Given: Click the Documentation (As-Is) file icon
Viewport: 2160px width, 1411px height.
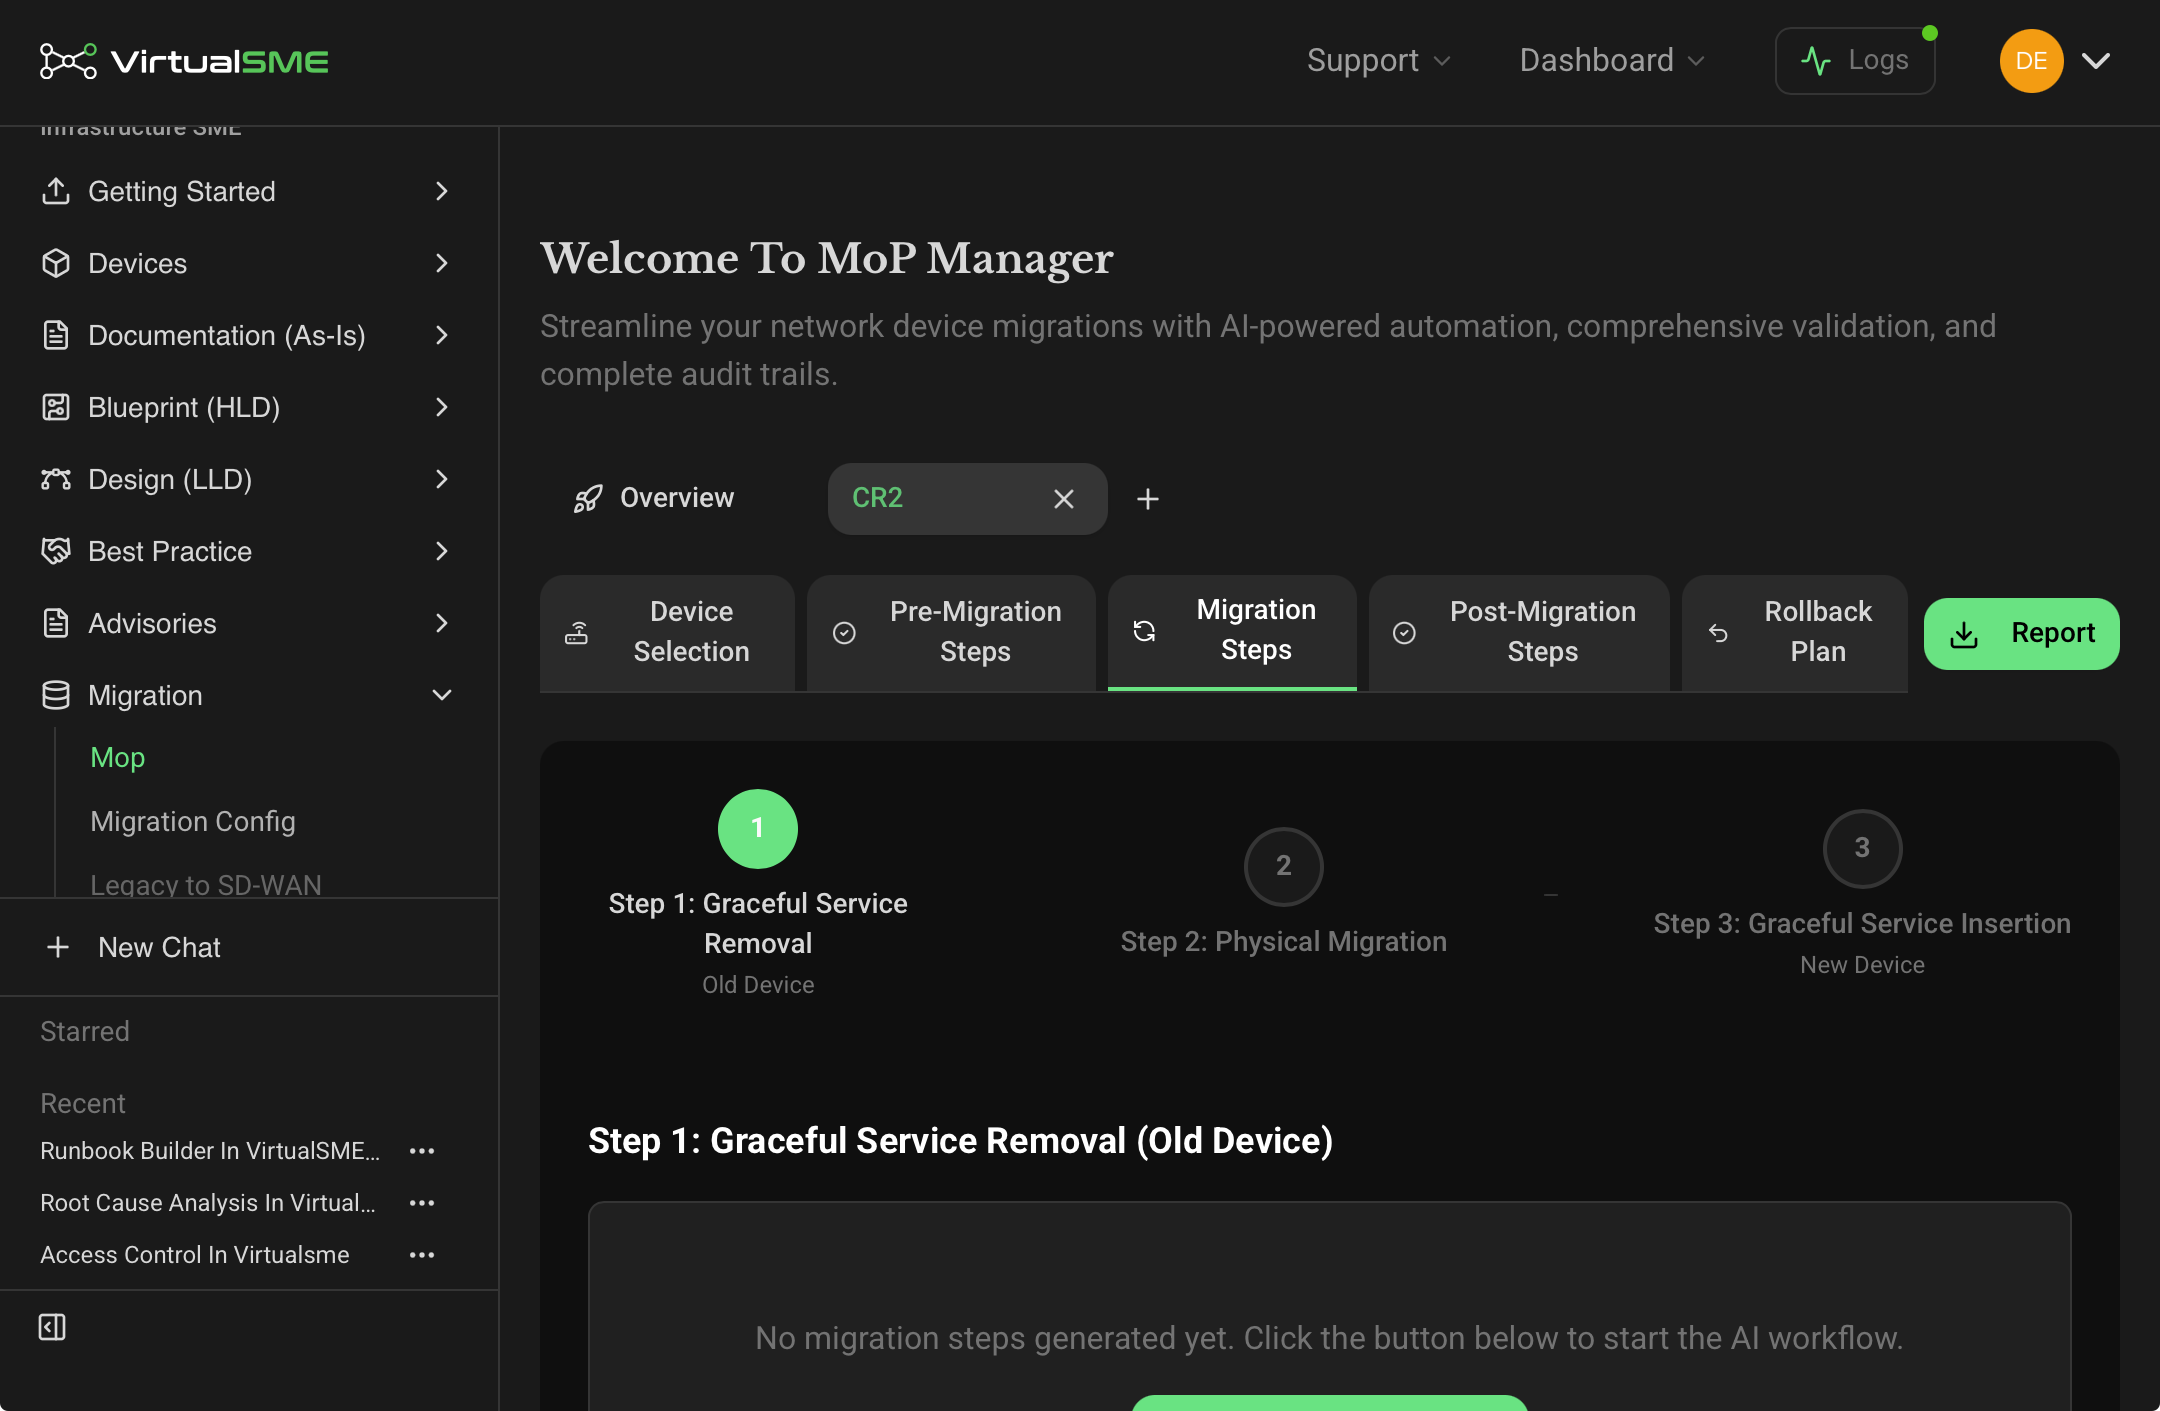Looking at the screenshot, I should pos(56,335).
